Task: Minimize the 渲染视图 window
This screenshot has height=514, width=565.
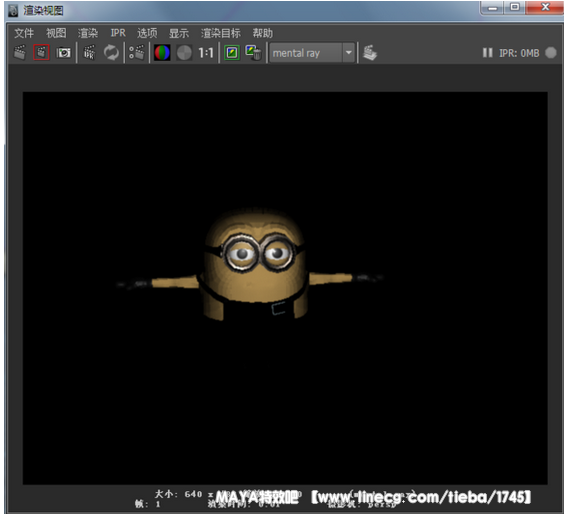Action: (493, 7)
